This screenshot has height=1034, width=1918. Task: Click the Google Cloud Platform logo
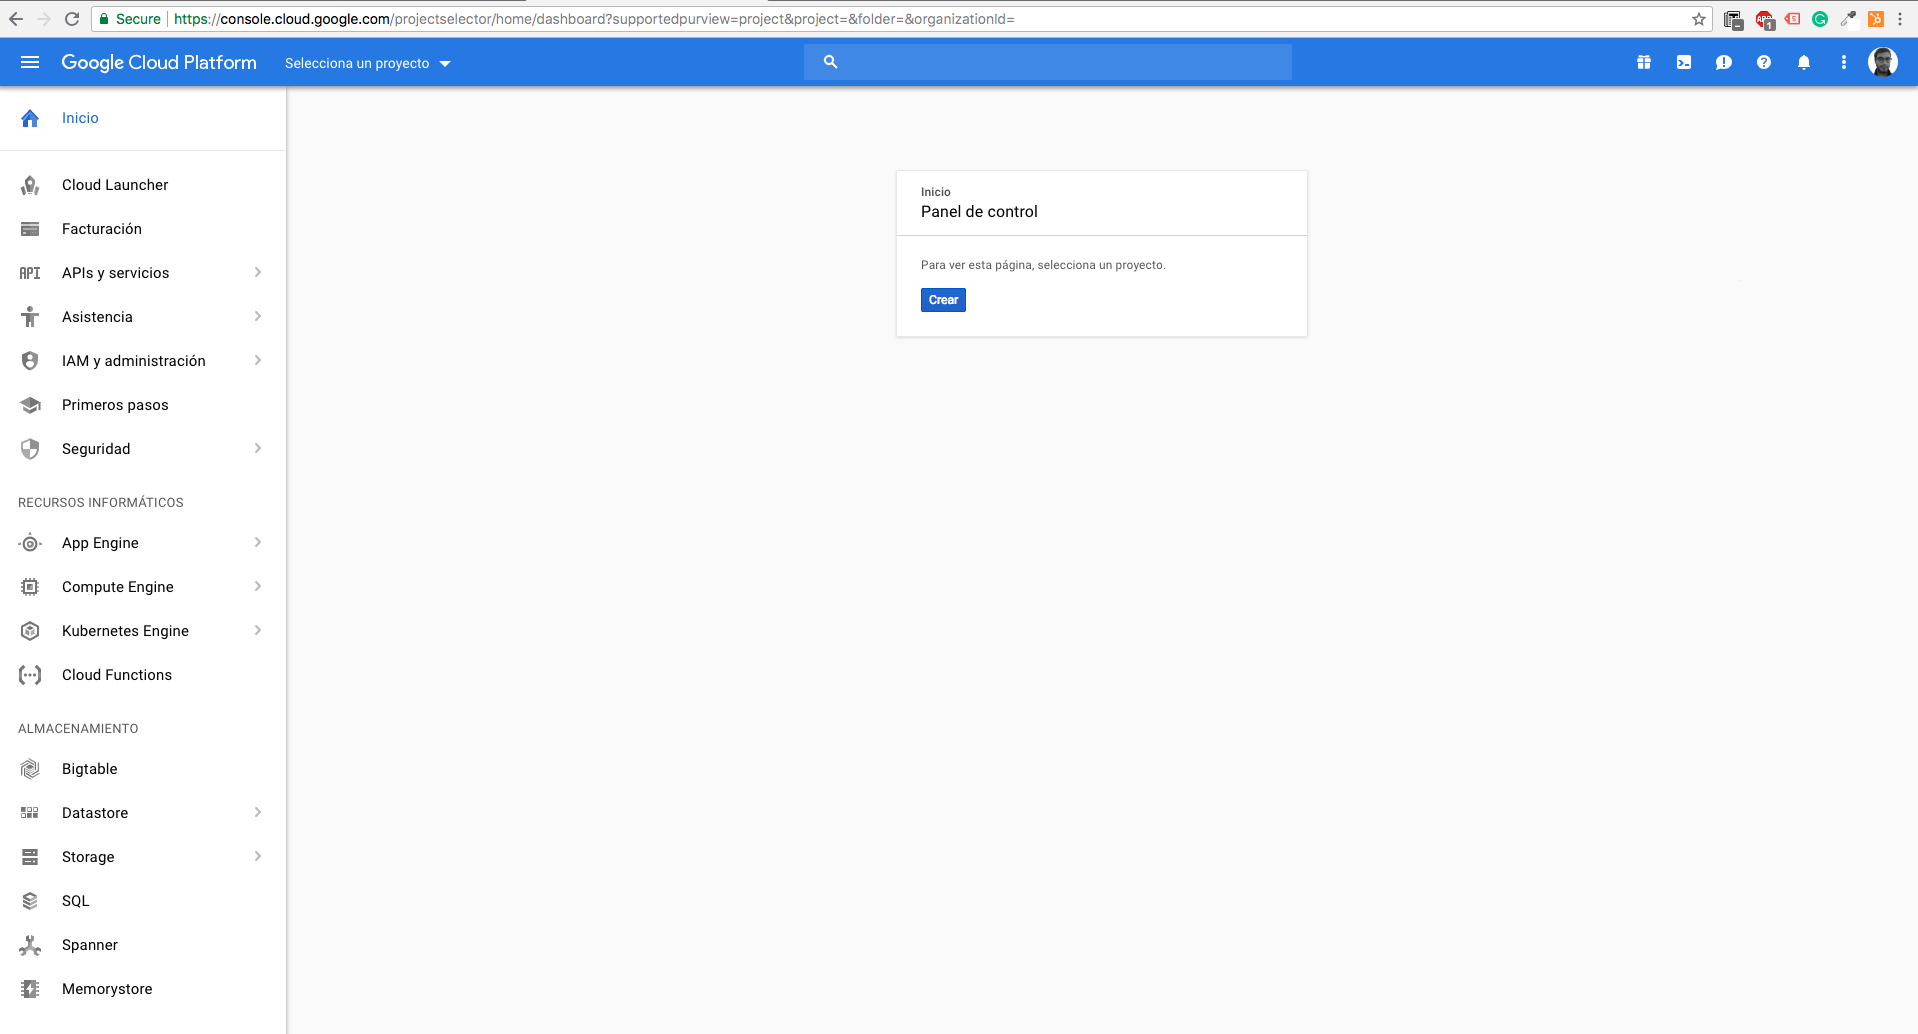point(159,62)
